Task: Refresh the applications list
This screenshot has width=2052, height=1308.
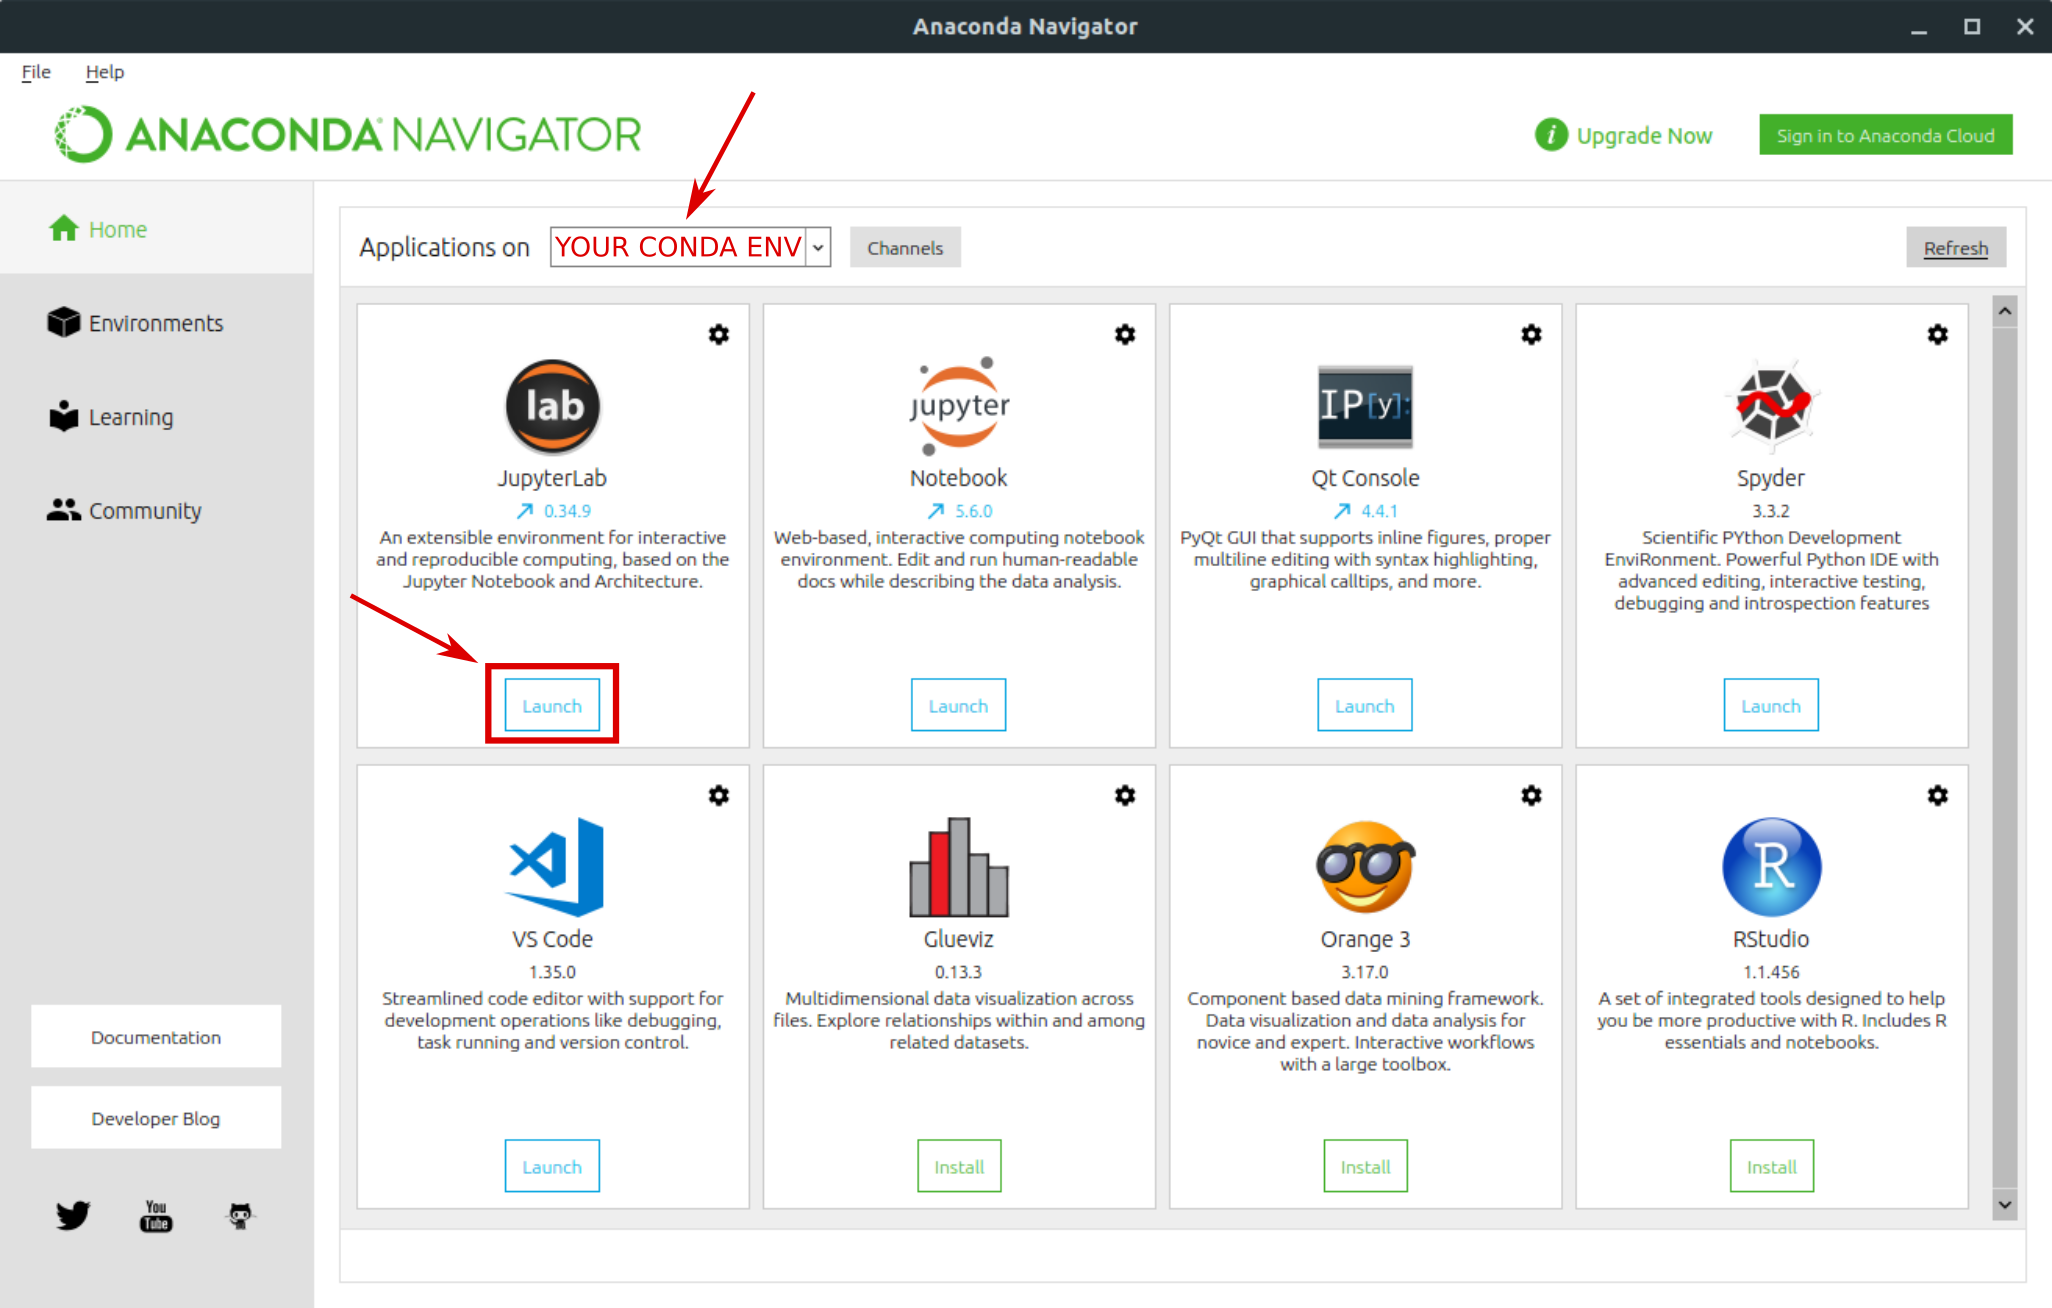Action: point(1956,248)
